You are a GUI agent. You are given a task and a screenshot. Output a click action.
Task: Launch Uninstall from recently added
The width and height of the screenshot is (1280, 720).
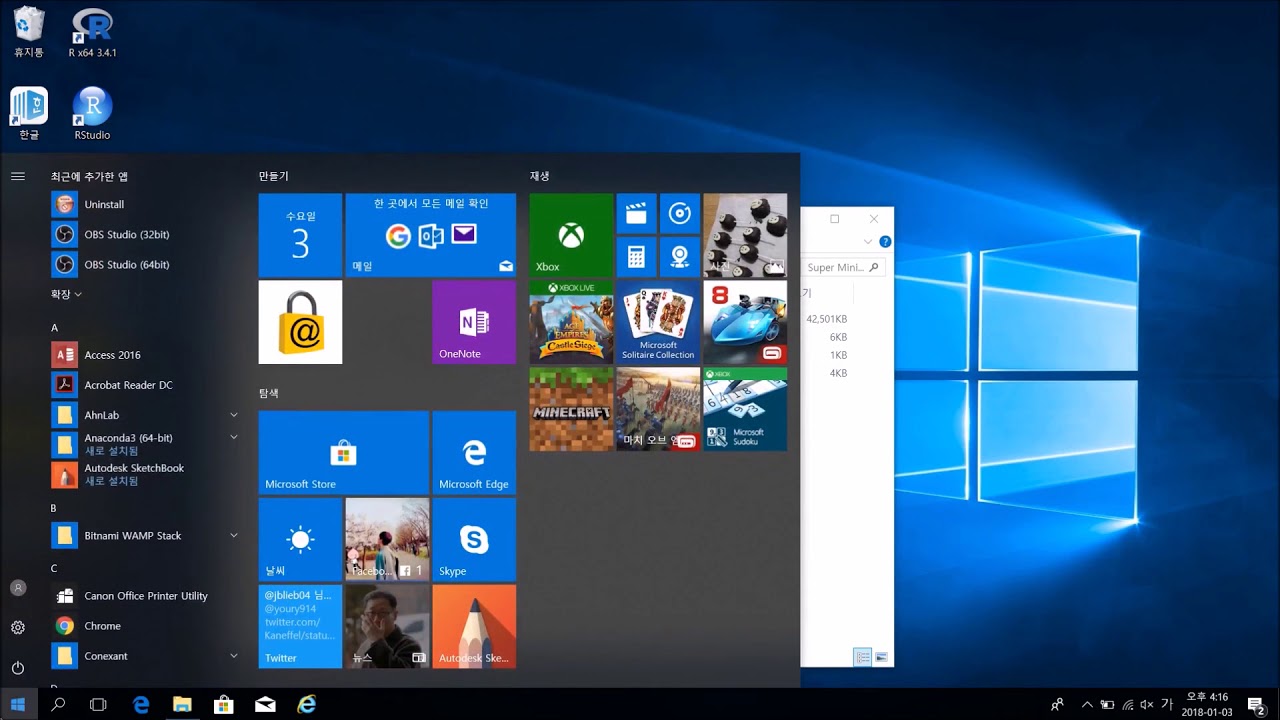click(148, 204)
